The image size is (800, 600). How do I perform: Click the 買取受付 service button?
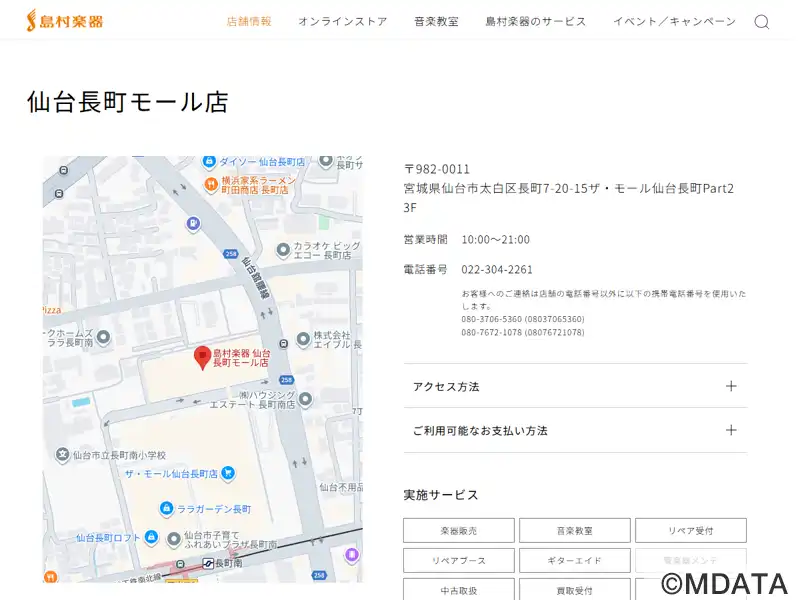[x=574, y=590]
